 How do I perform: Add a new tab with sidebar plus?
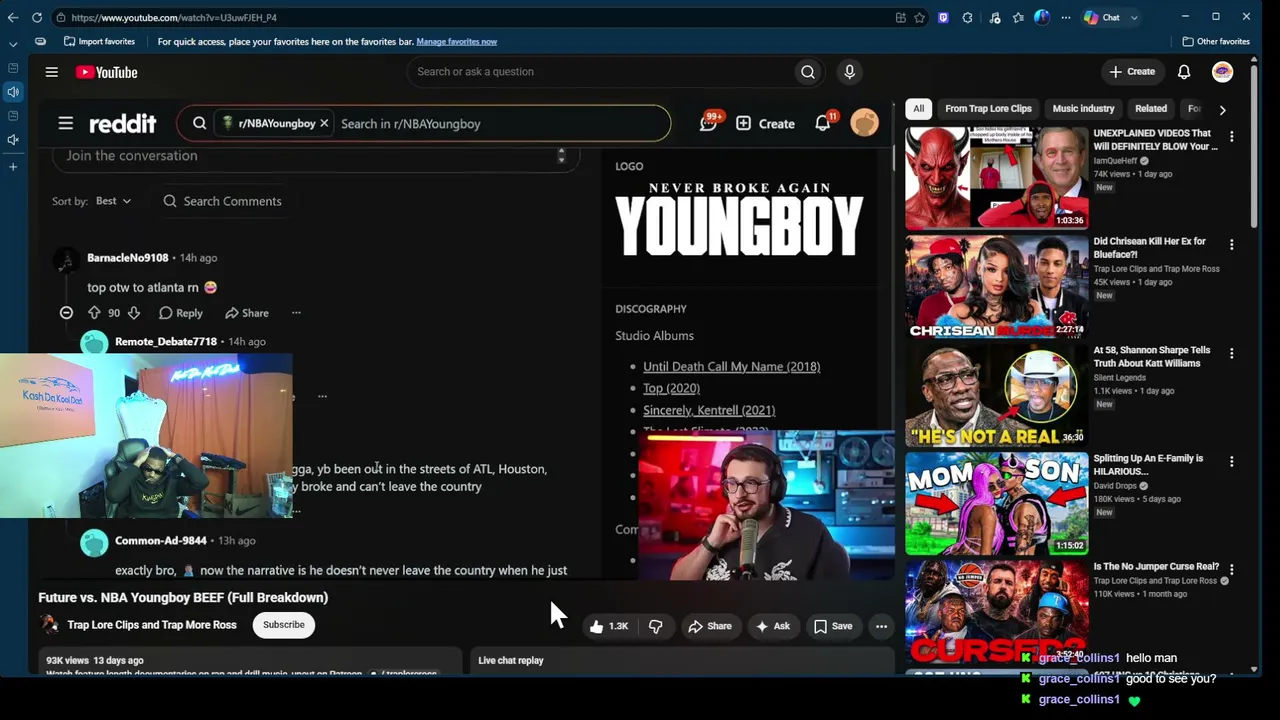(x=13, y=167)
